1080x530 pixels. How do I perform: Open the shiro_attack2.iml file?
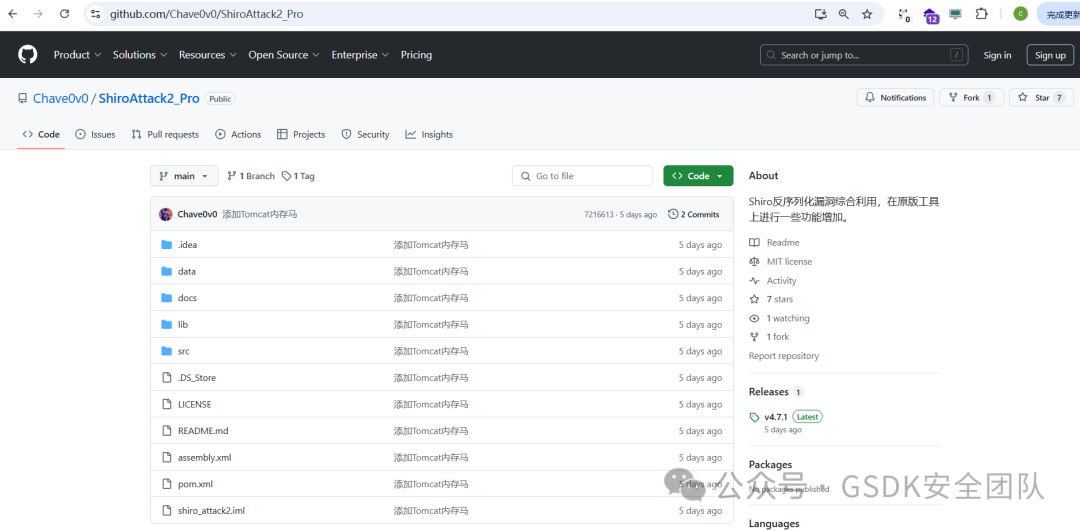[211, 511]
